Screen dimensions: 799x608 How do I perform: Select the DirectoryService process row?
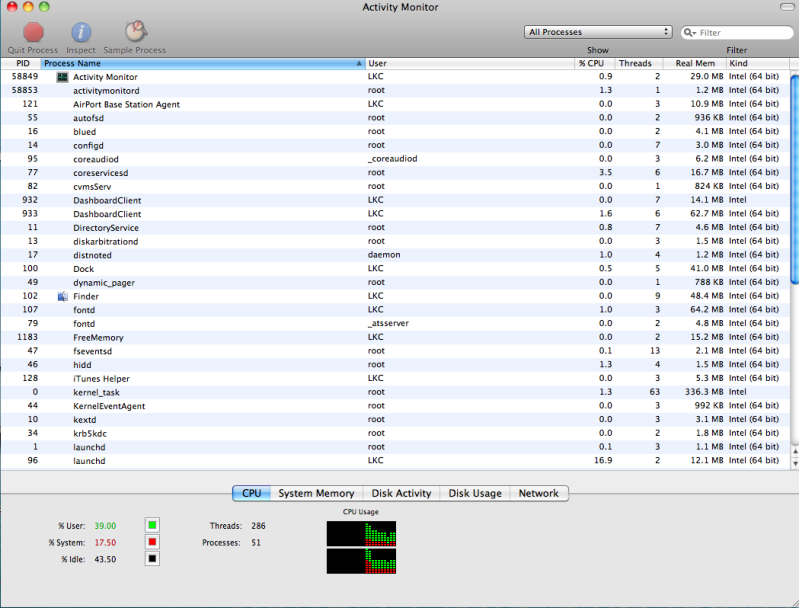[x=395, y=228]
